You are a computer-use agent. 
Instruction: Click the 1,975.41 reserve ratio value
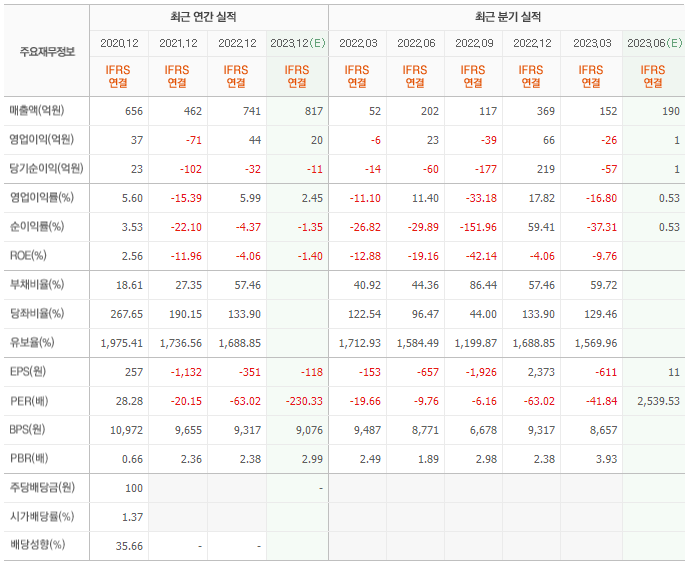(122, 343)
